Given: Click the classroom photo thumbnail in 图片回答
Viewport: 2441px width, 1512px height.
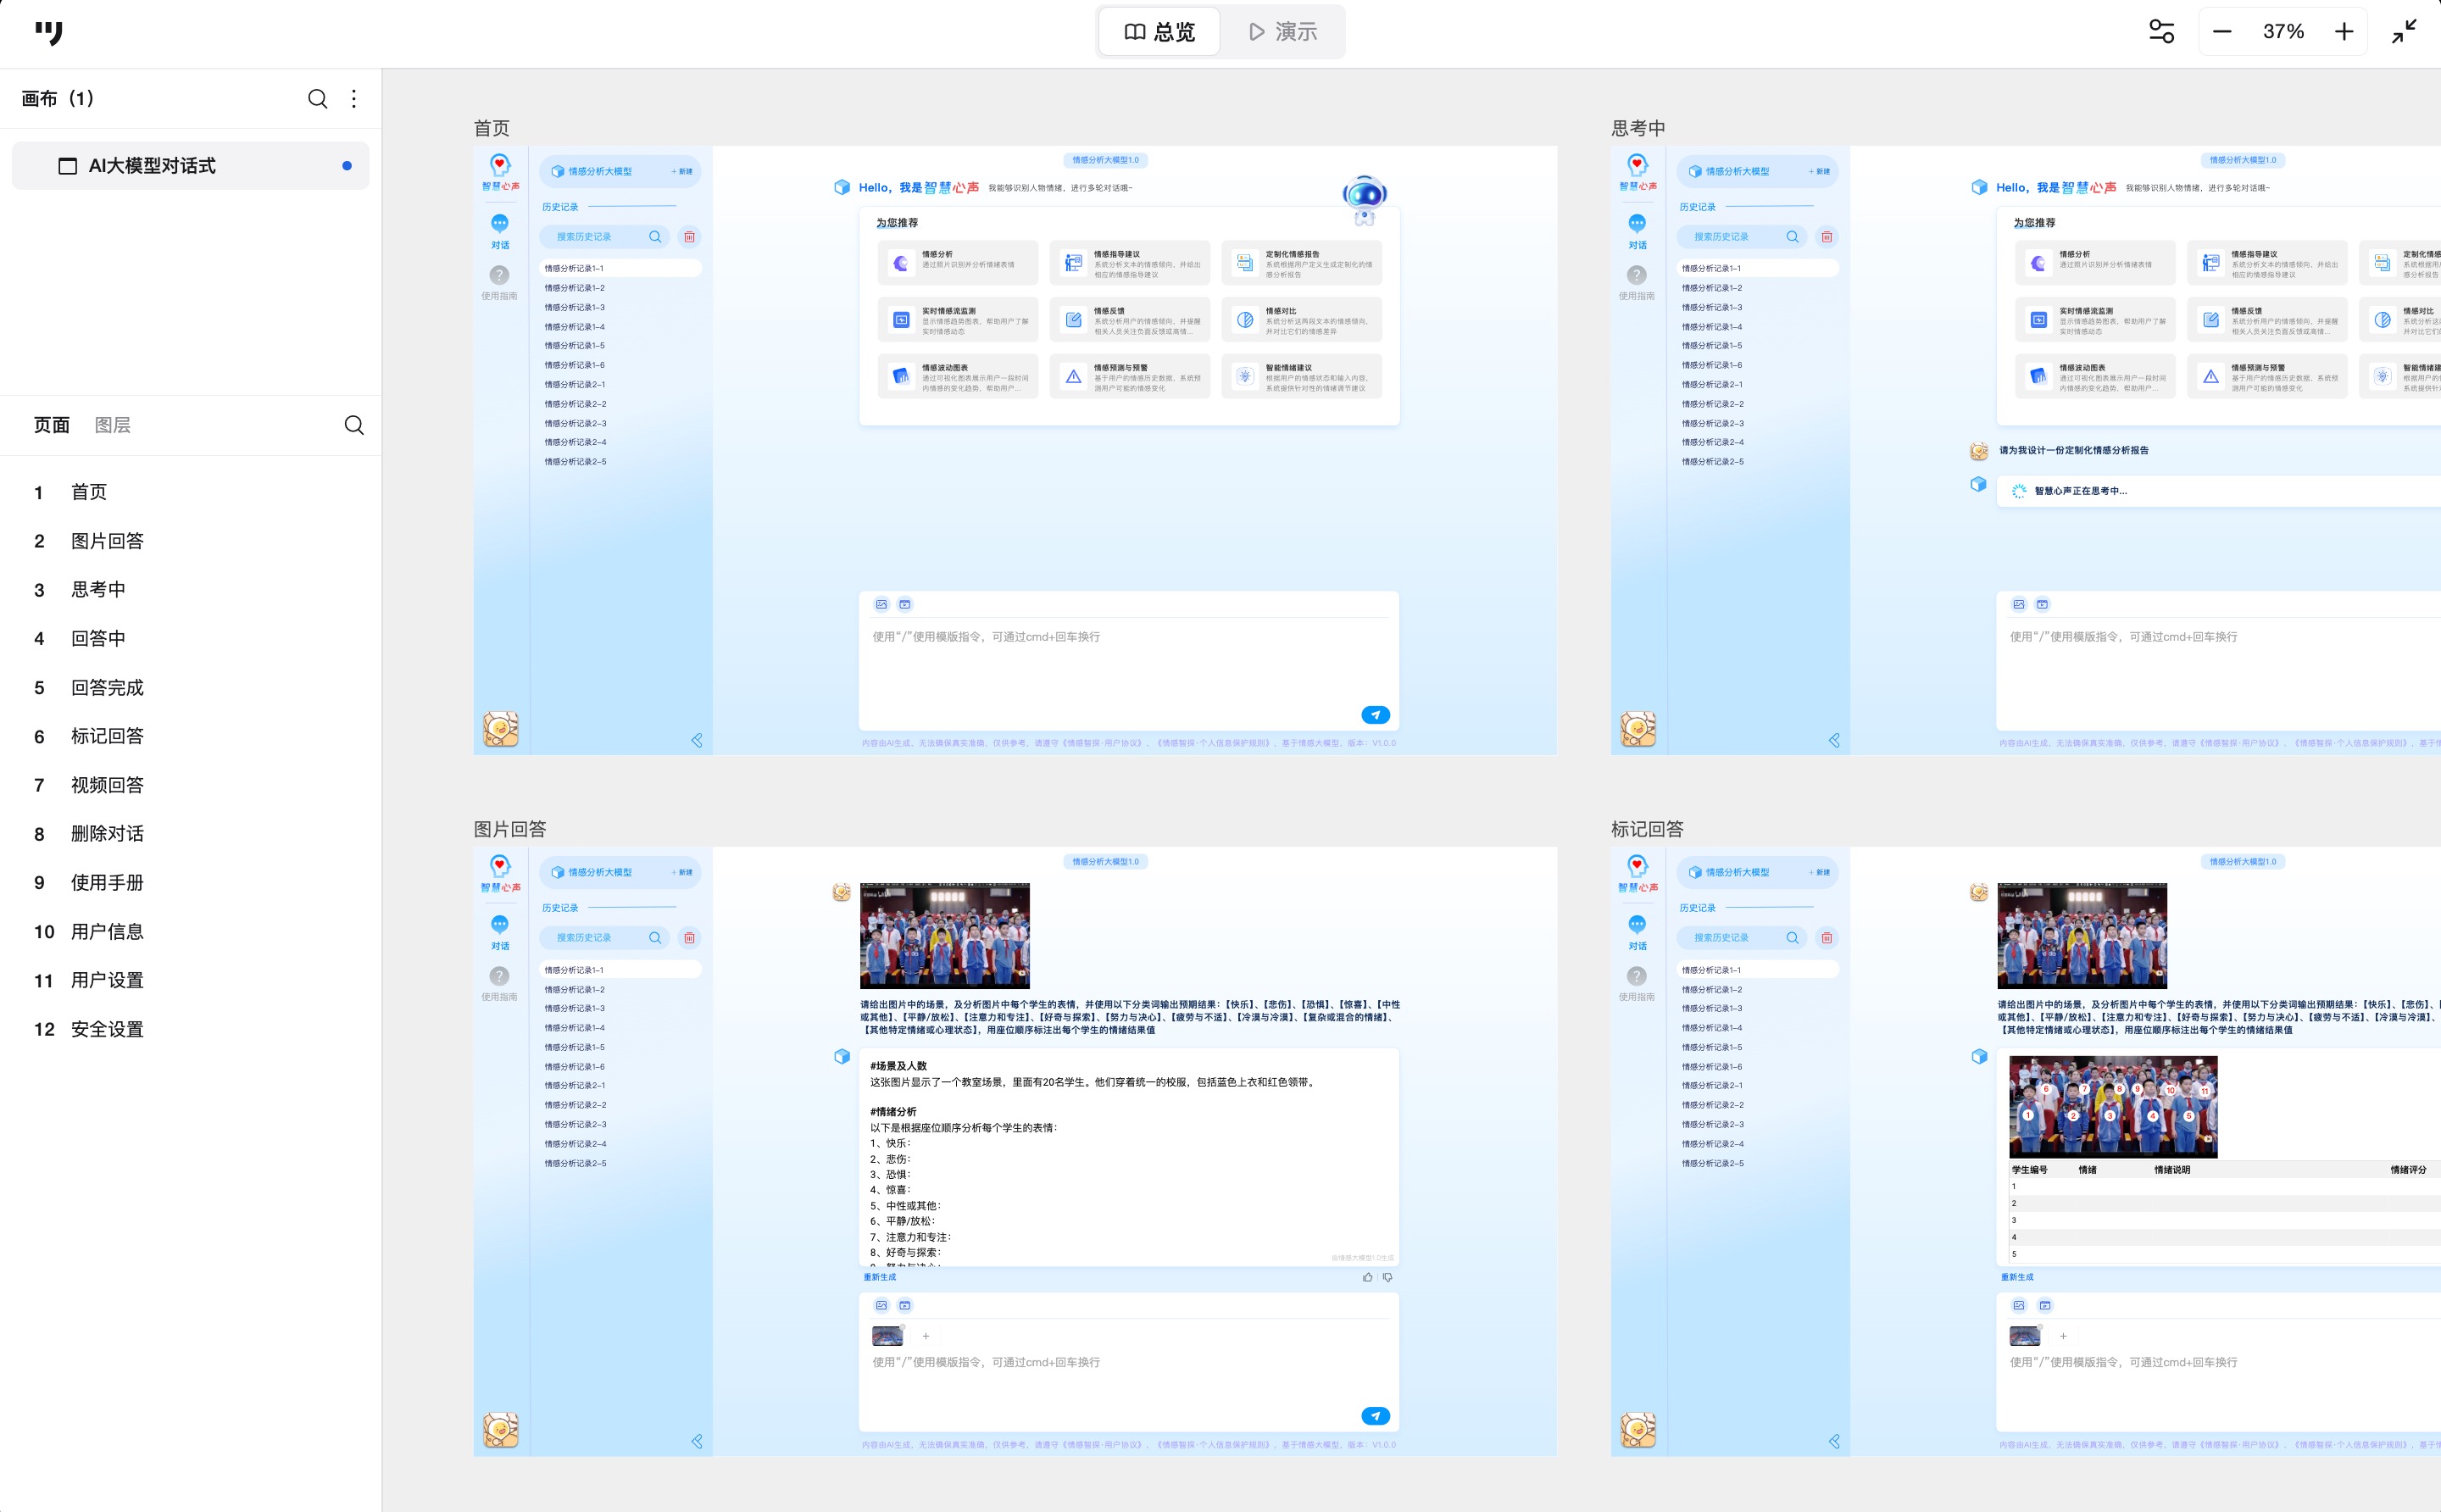Looking at the screenshot, I should click(944, 936).
